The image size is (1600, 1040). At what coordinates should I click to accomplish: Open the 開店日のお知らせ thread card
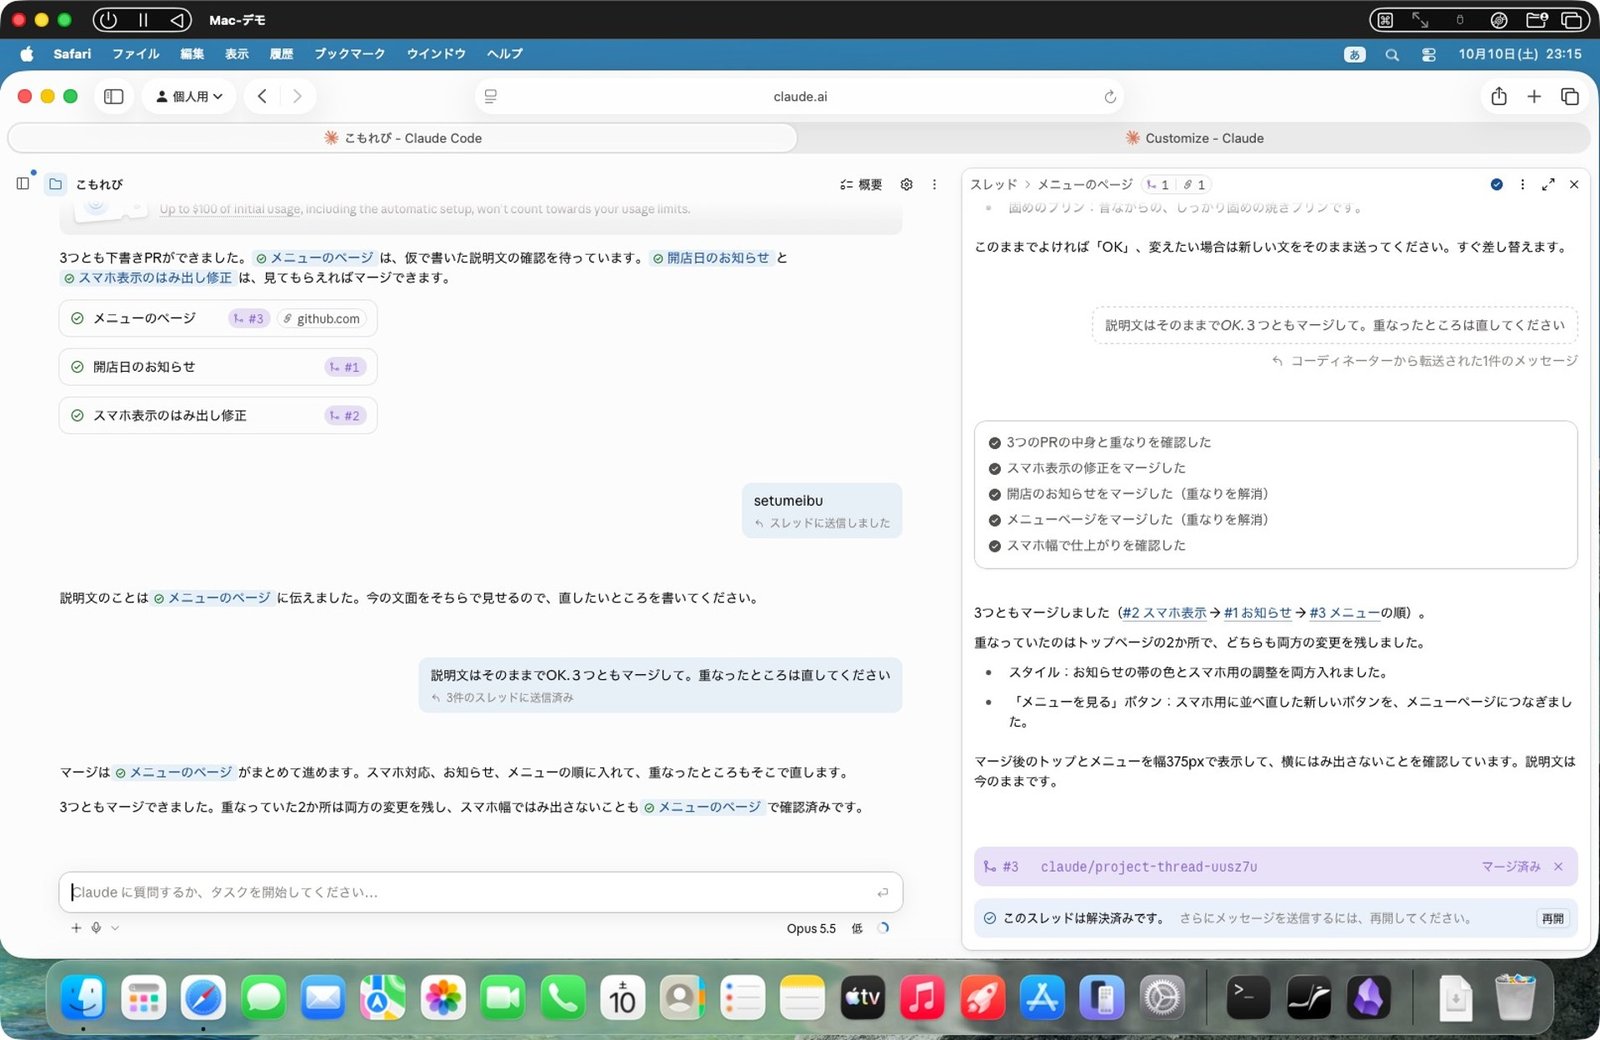point(218,367)
